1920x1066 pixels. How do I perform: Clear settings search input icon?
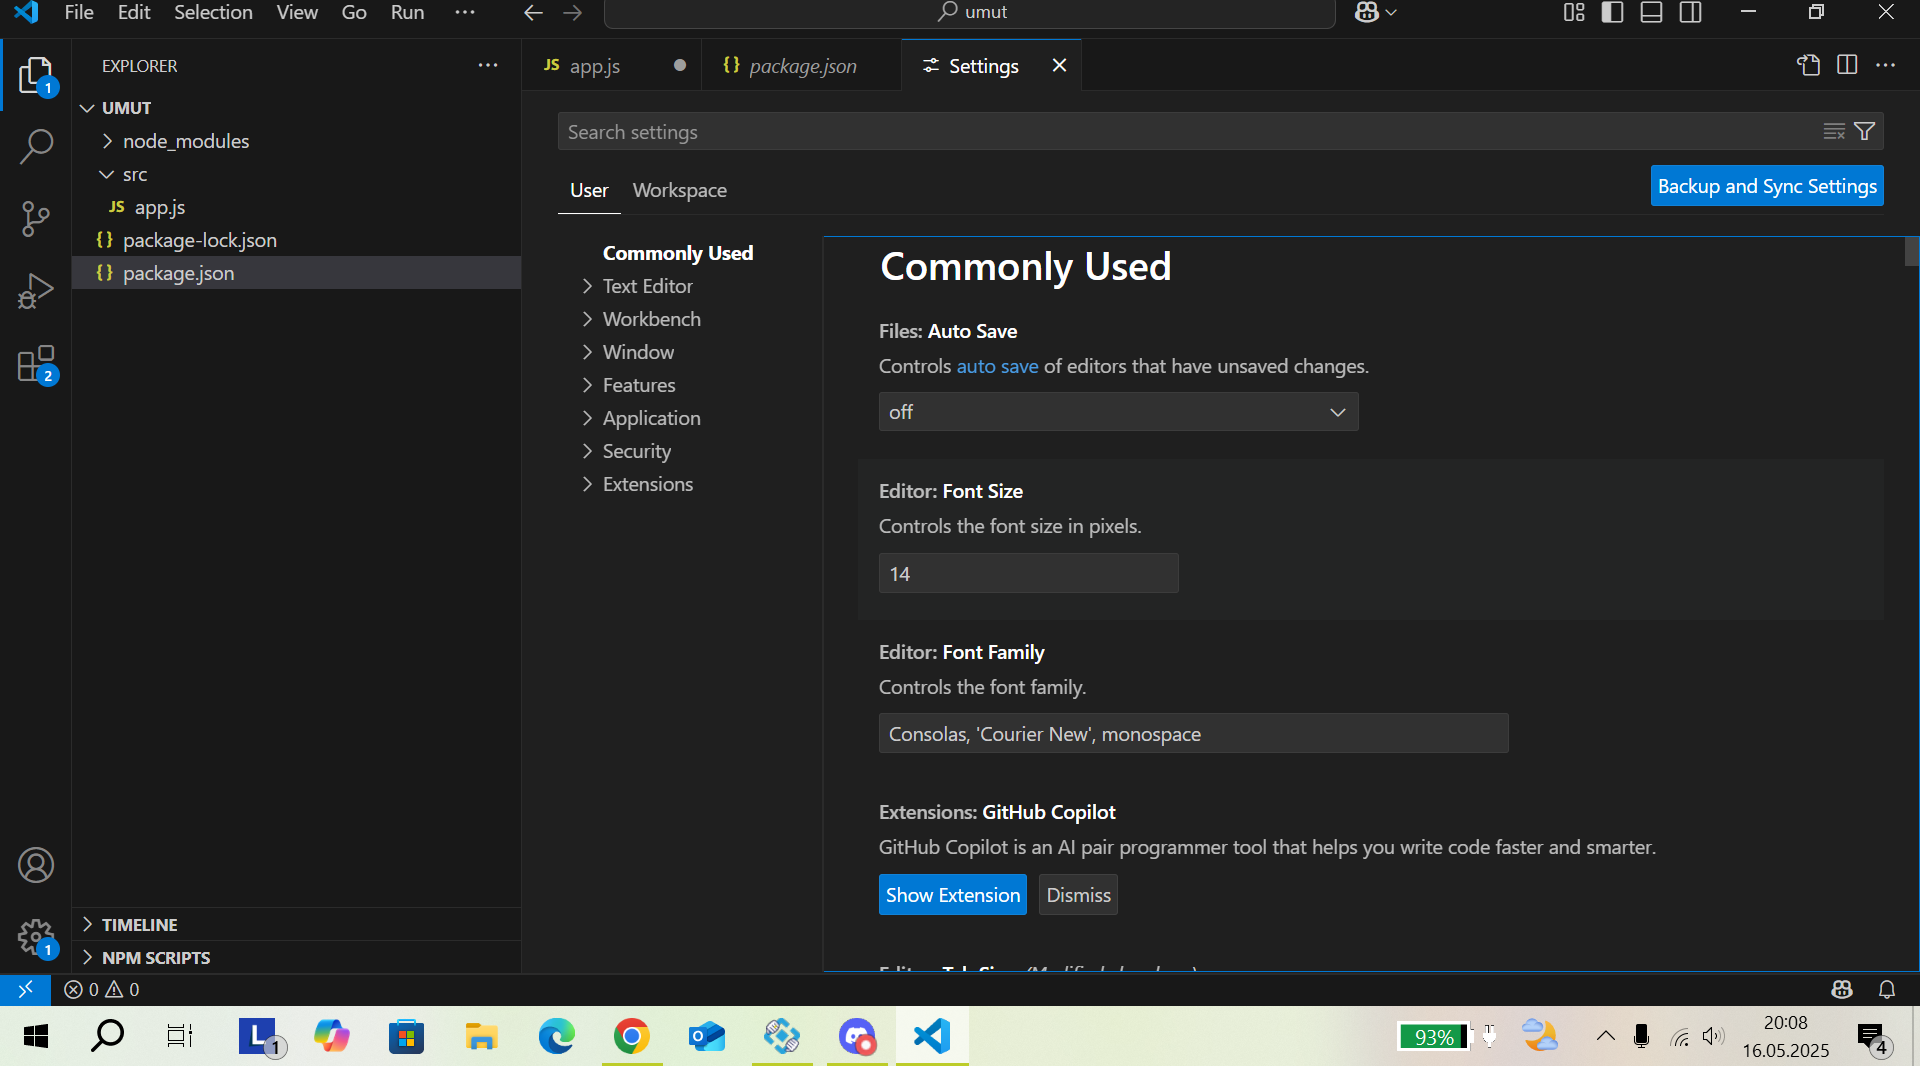pos(1834,131)
